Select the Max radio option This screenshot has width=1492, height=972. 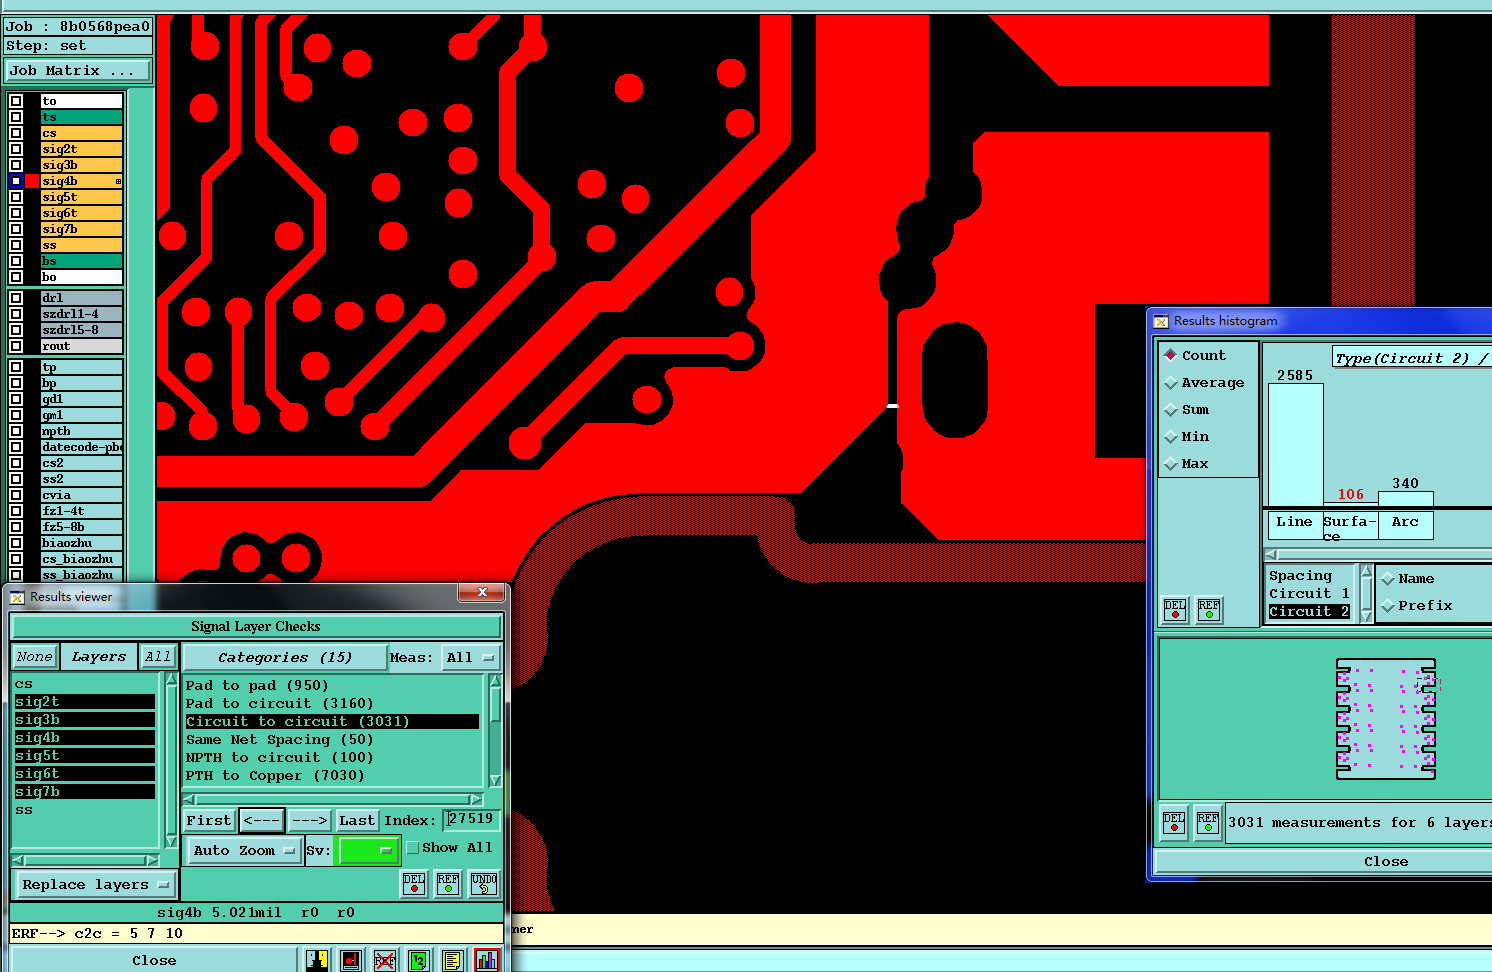pos(1170,464)
